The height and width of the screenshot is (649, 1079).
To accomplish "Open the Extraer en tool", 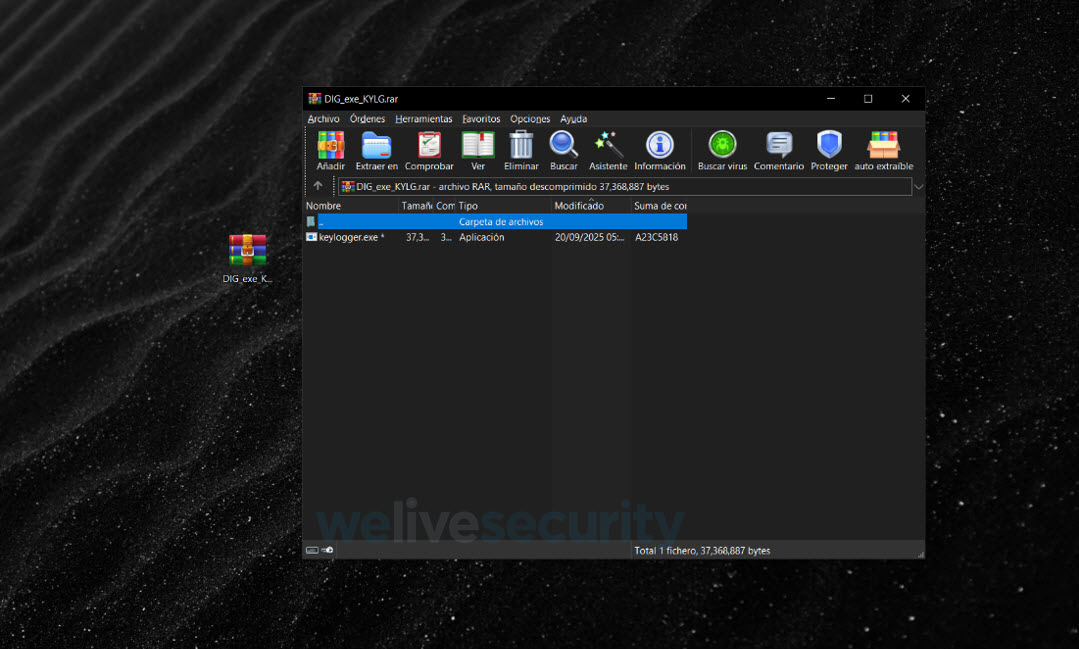I will [376, 146].
